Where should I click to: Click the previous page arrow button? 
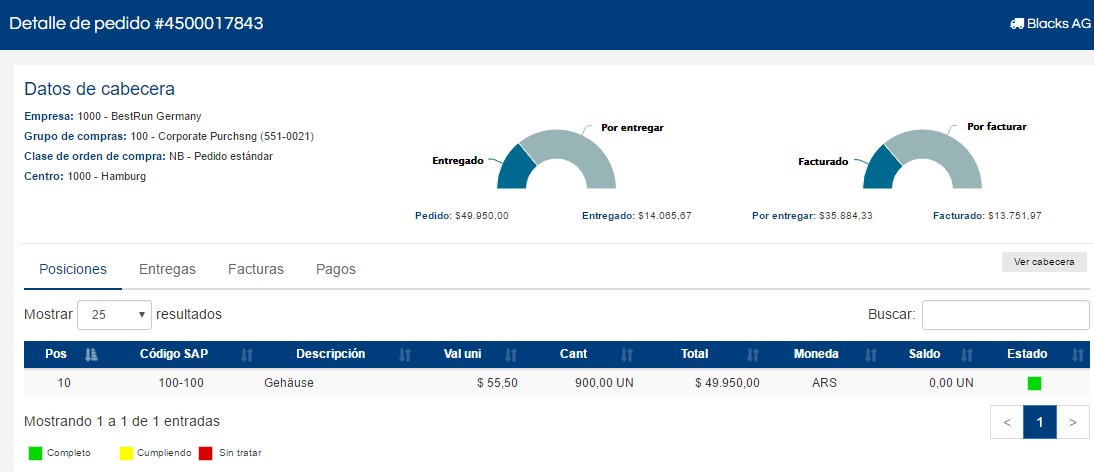pos(1007,422)
